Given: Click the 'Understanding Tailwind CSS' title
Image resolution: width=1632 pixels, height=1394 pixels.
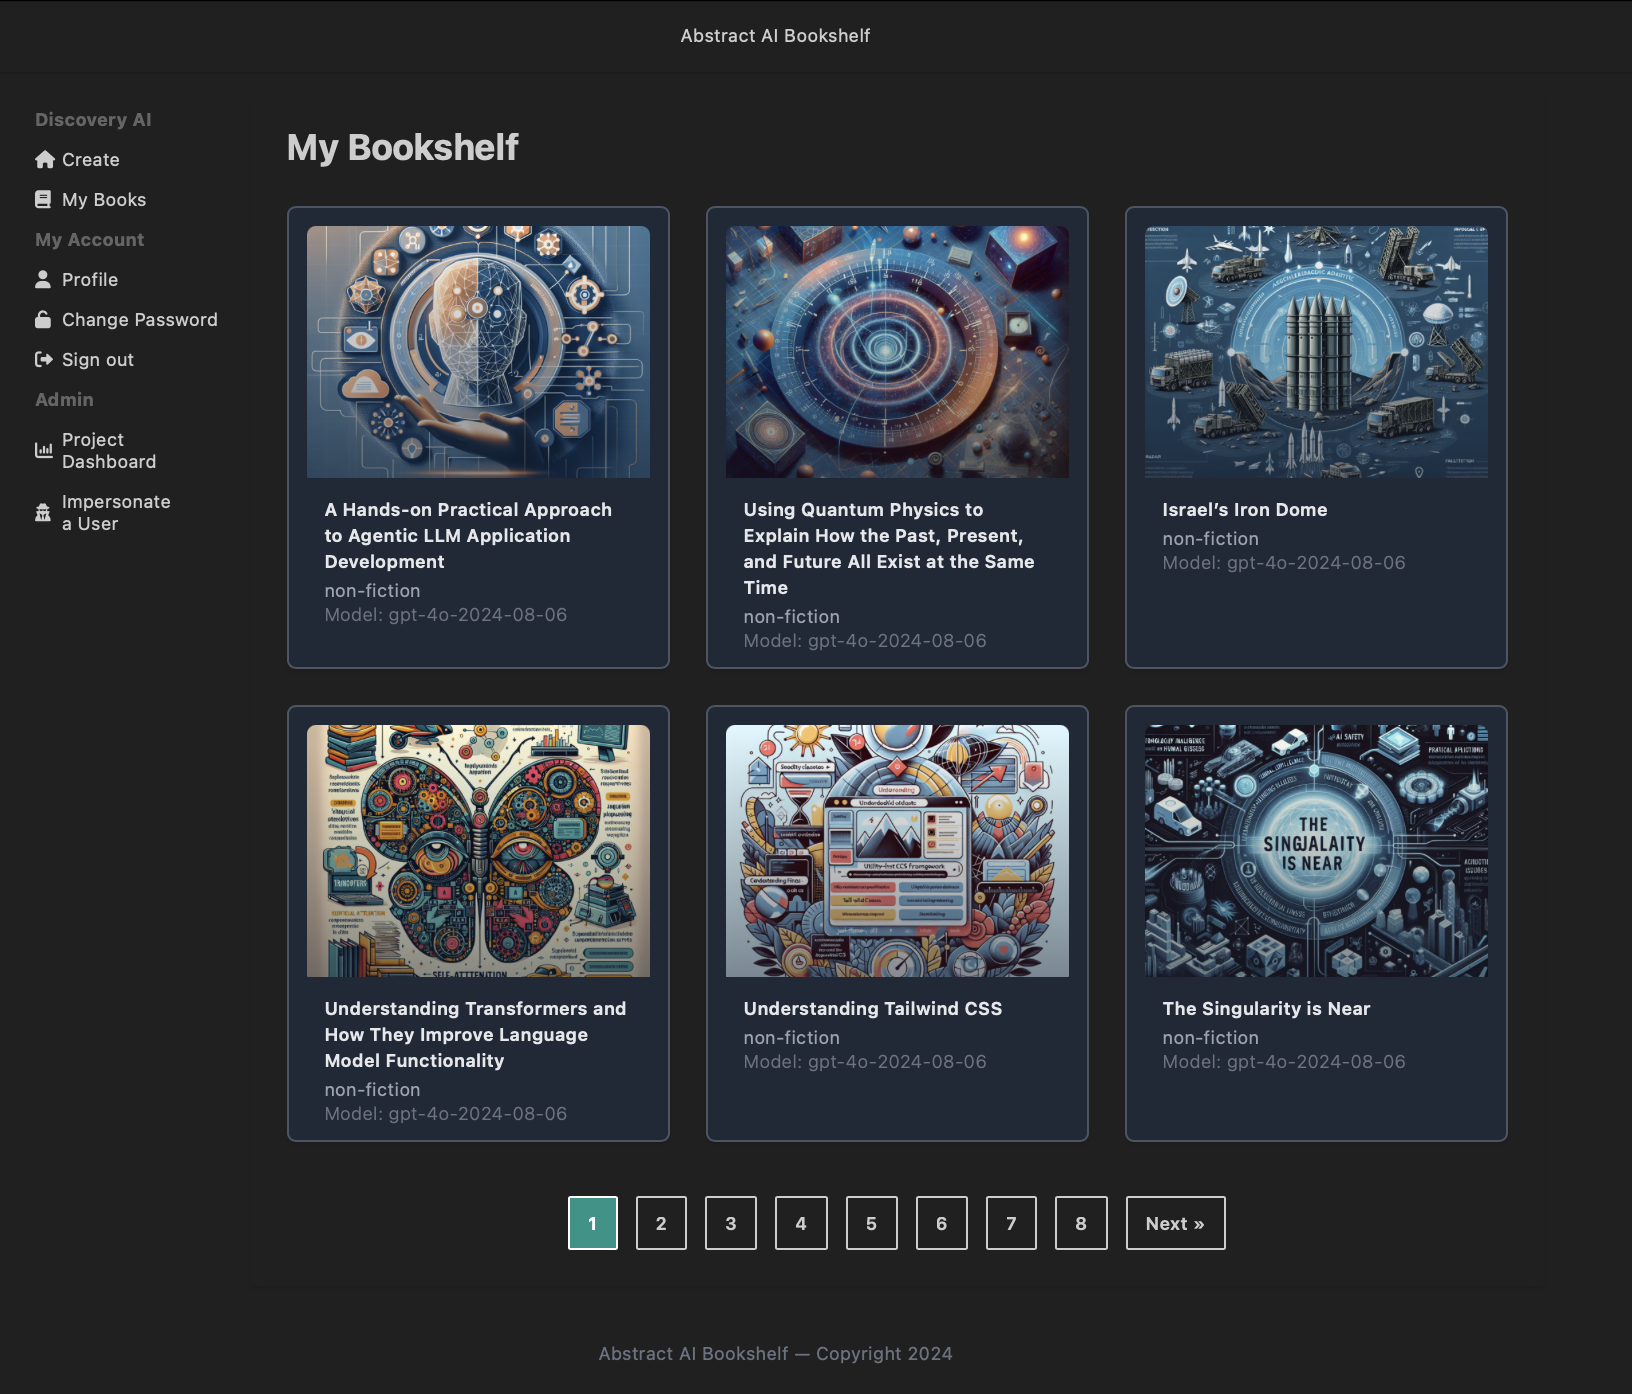Looking at the screenshot, I should pyautogui.click(x=873, y=1009).
